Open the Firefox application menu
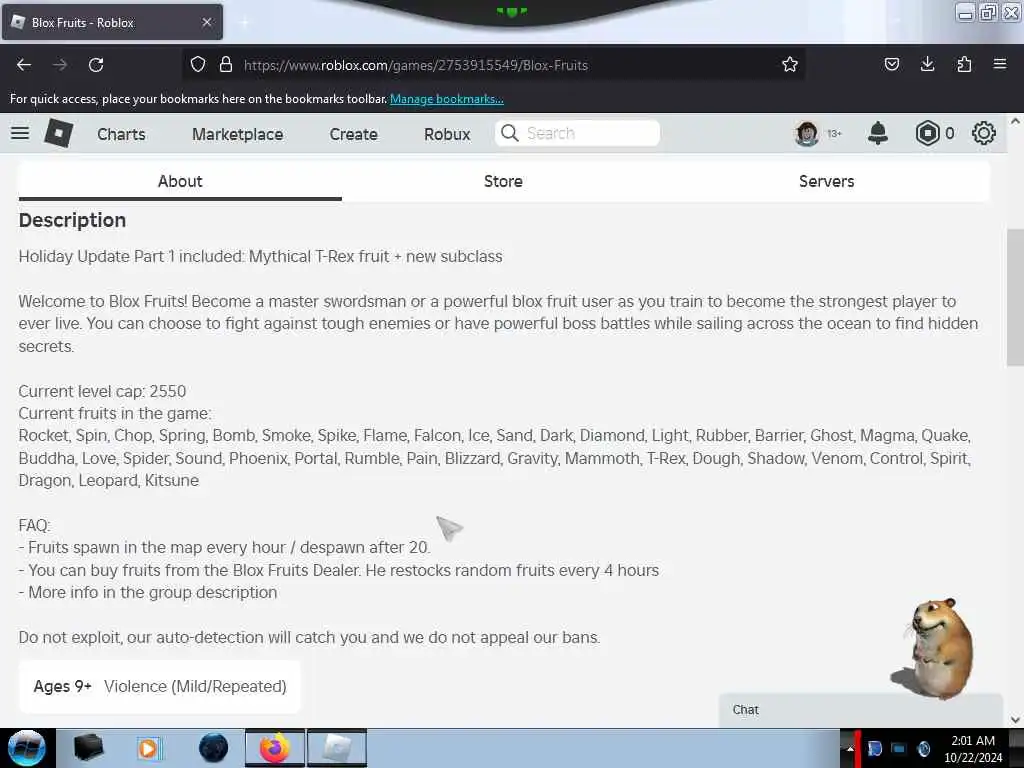1024x768 pixels. click(x=1000, y=64)
